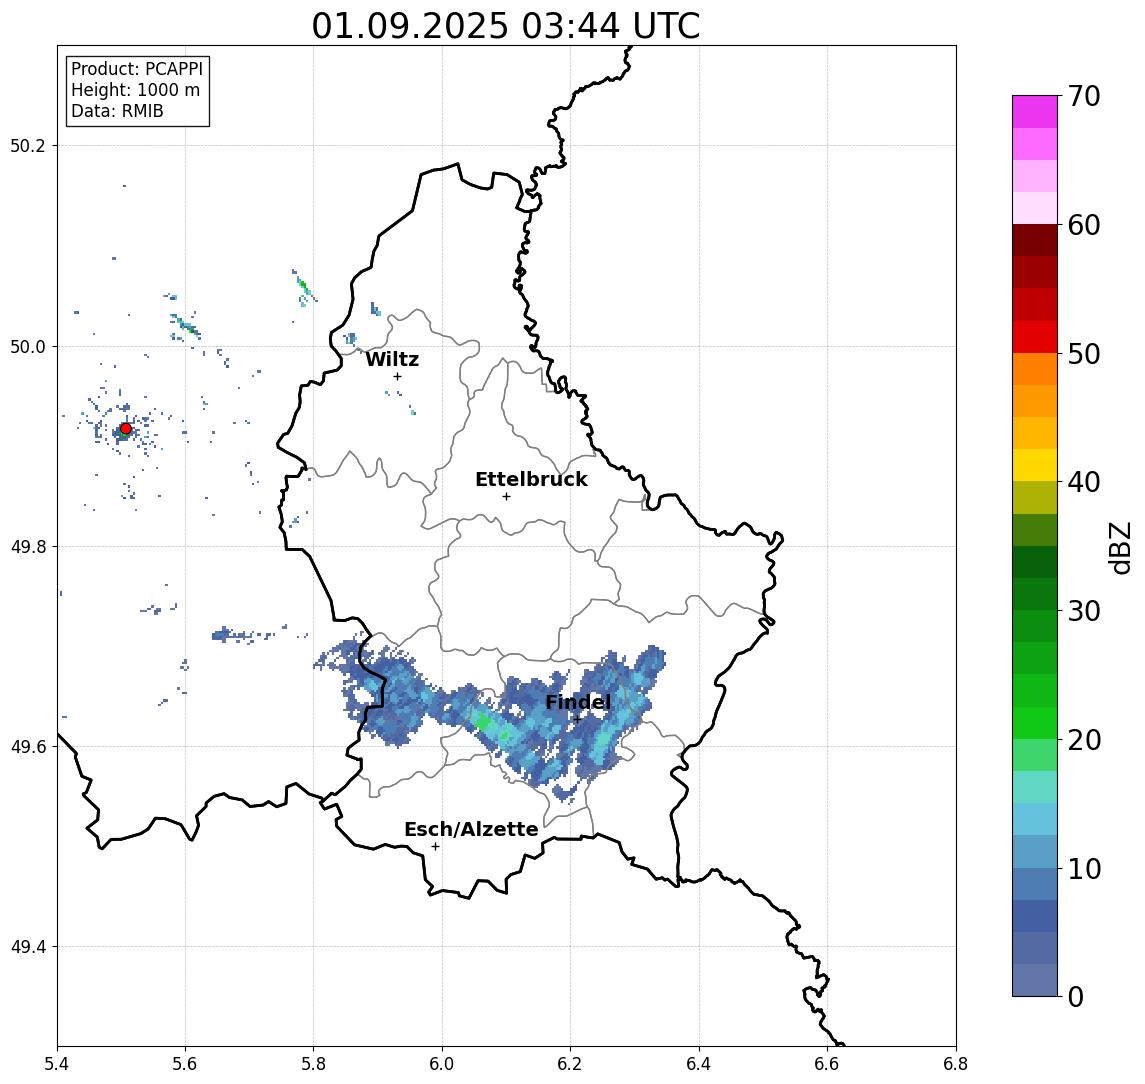Click the latitude tick label 50.0
Screen dimensions: 1145x1084
pos(28,346)
